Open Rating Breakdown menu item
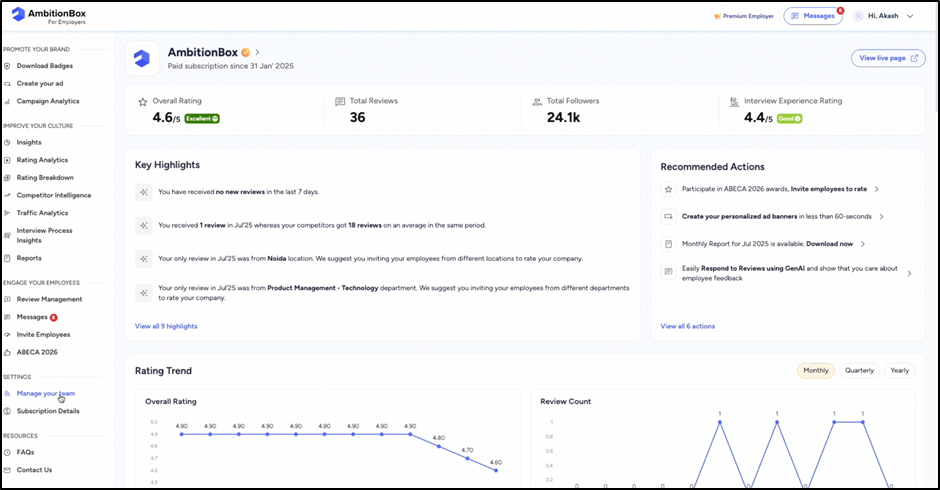Viewport: 940px width, 490px height. click(x=45, y=177)
